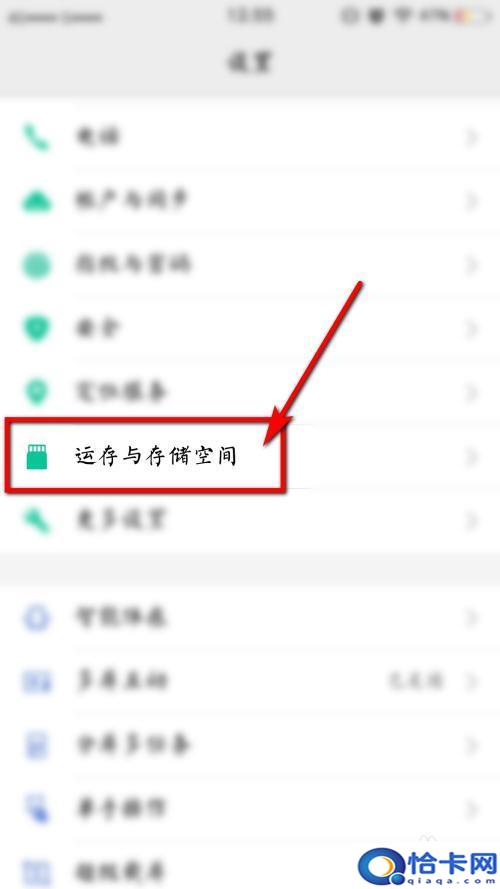Tap the blue hand-pointer one-handed icon
Image resolution: width=500 pixels, height=889 pixels.
(36, 807)
